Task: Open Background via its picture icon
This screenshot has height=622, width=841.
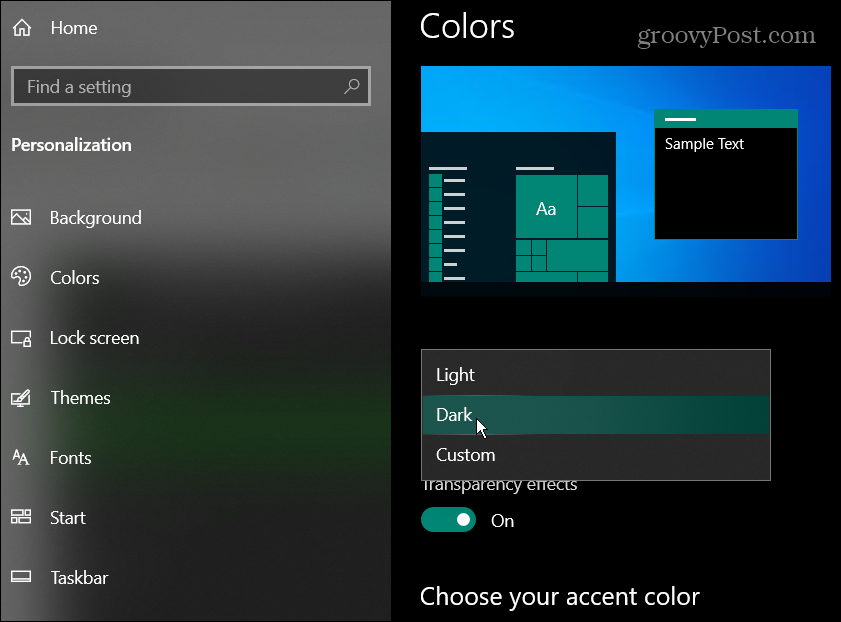Action: coord(21,218)
